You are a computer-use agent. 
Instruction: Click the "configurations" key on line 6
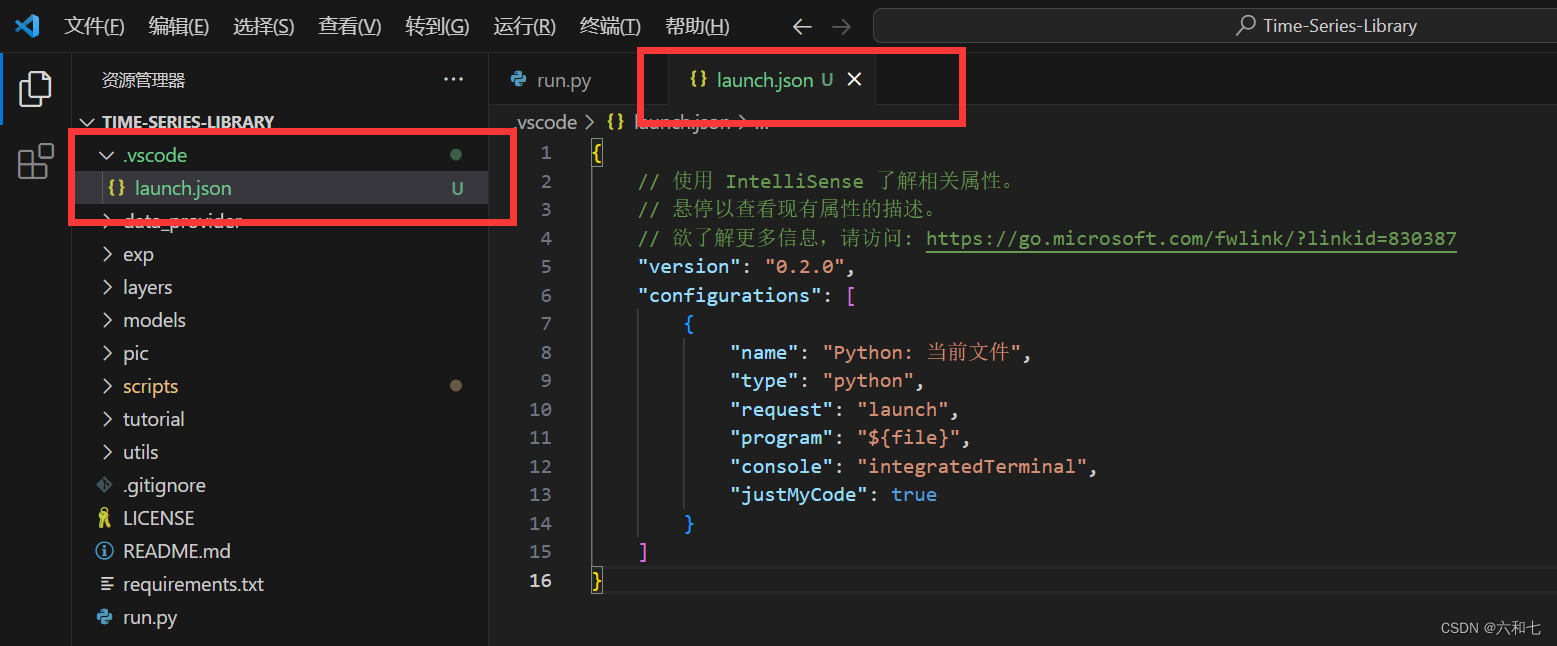point(730,295)
